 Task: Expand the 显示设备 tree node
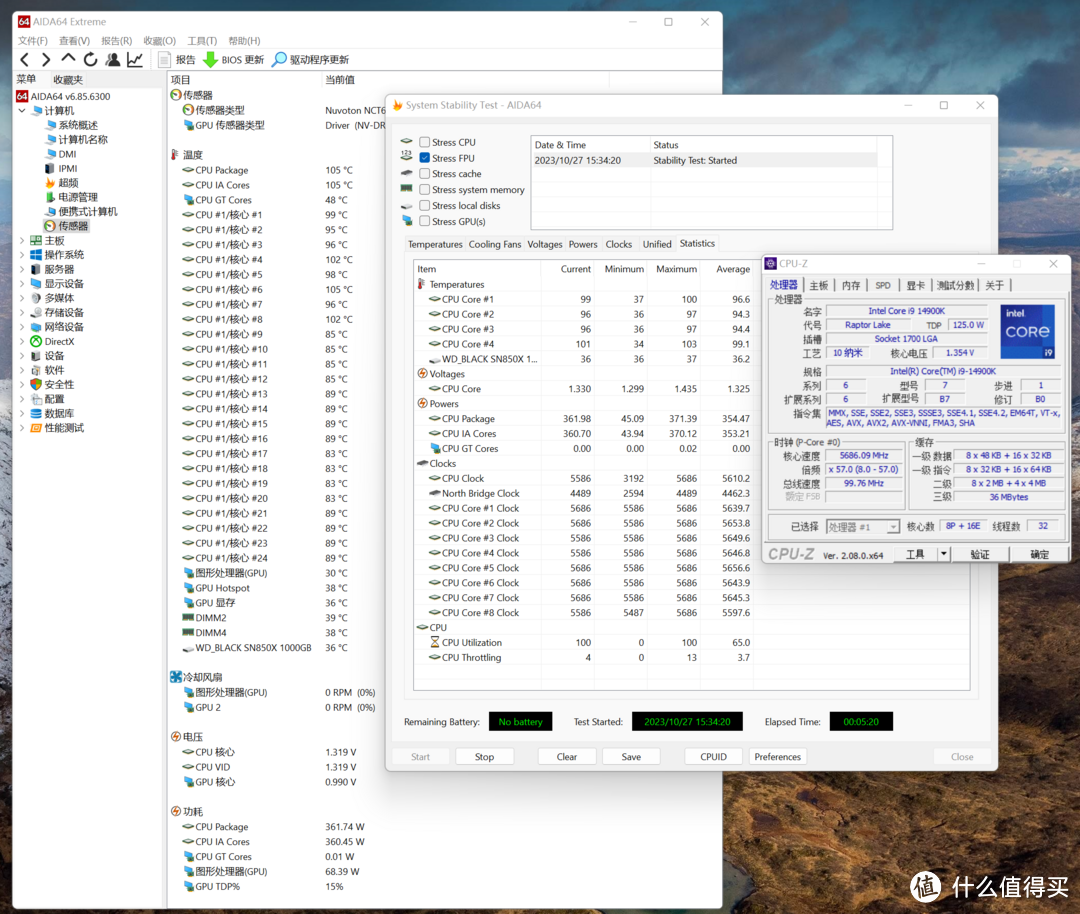click(22, 284)
